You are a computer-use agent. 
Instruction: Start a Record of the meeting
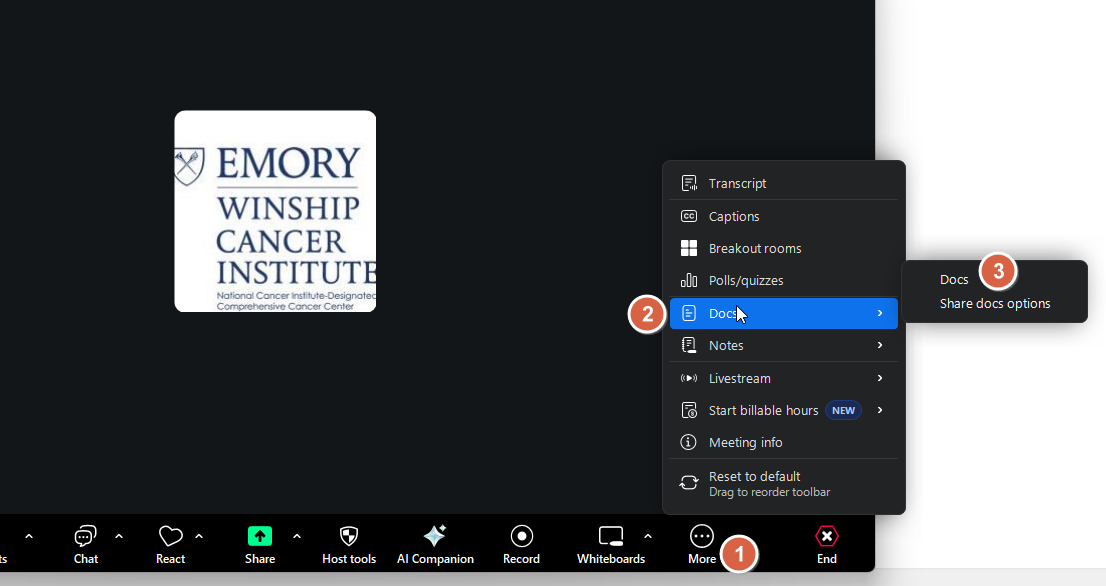pos(521,544)
